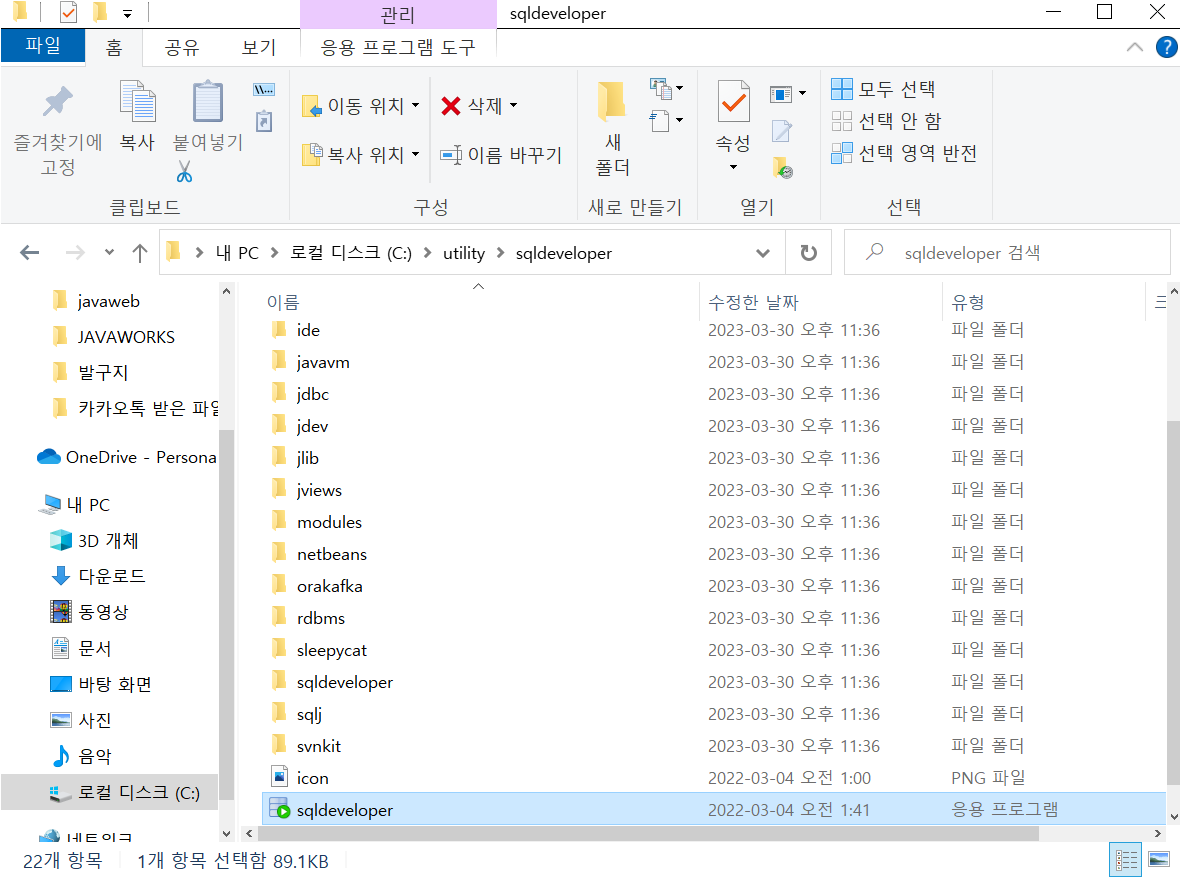Switch to details view icon in status bar
This screenshot has height=878, width=1180.
pyautogui.click(x=1126, y=860)
